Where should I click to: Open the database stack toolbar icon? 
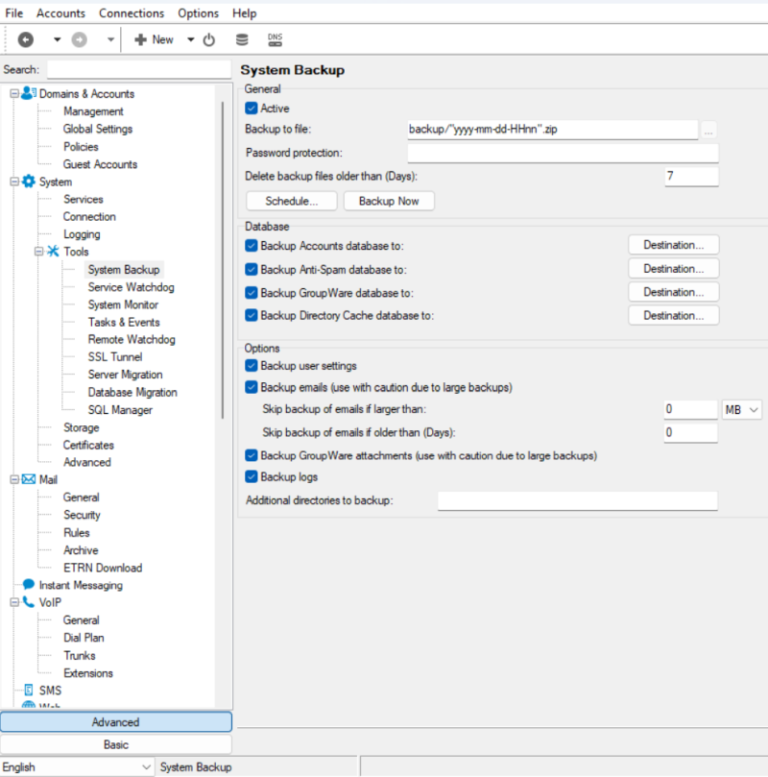coord(241,40)
